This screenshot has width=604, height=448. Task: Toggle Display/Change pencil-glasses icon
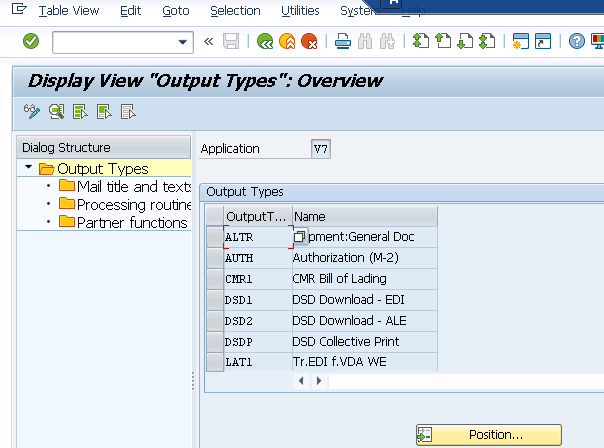[31, 111]
